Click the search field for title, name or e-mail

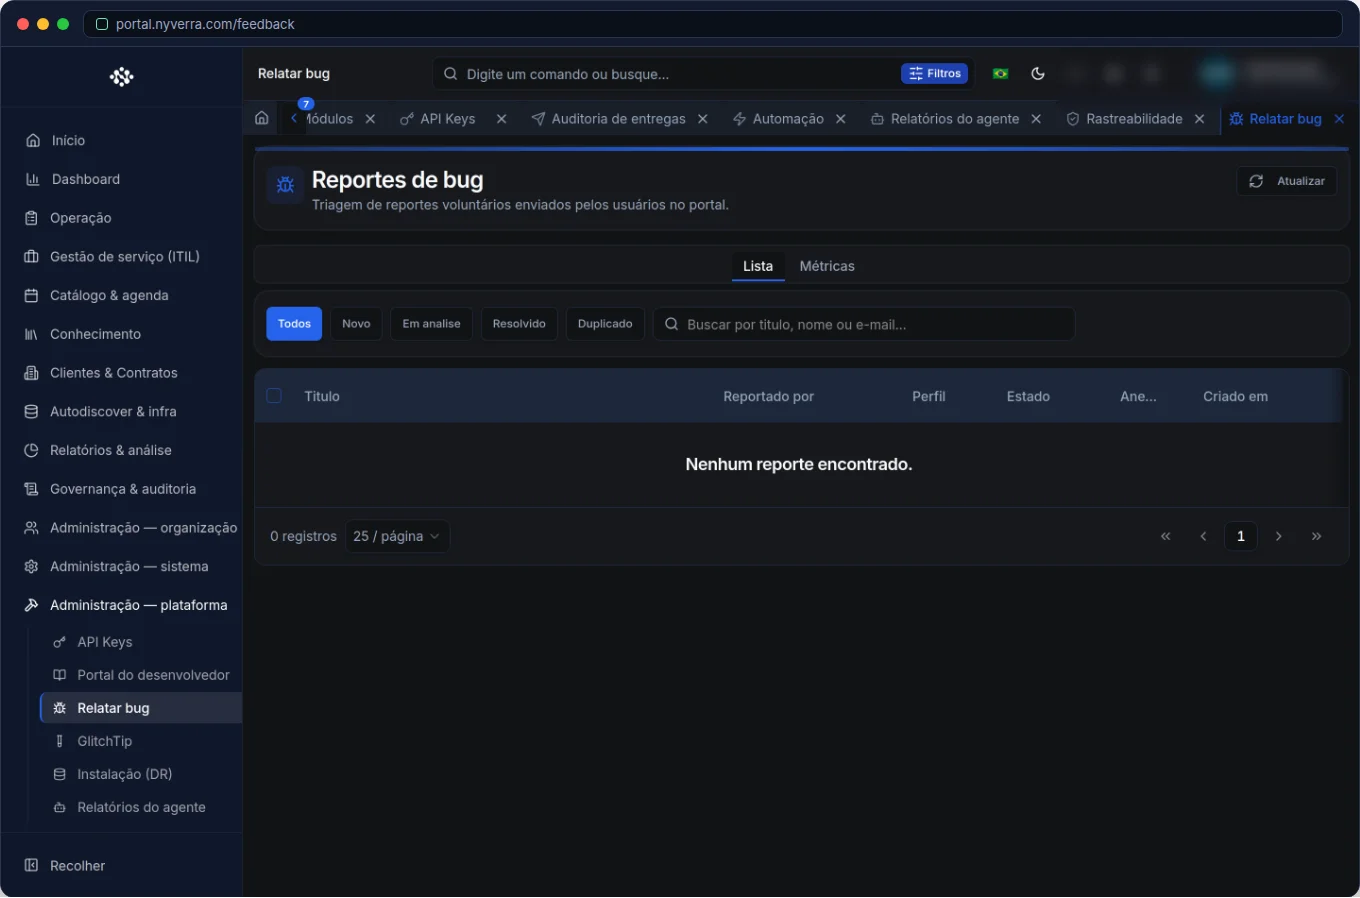pos(864,324)
